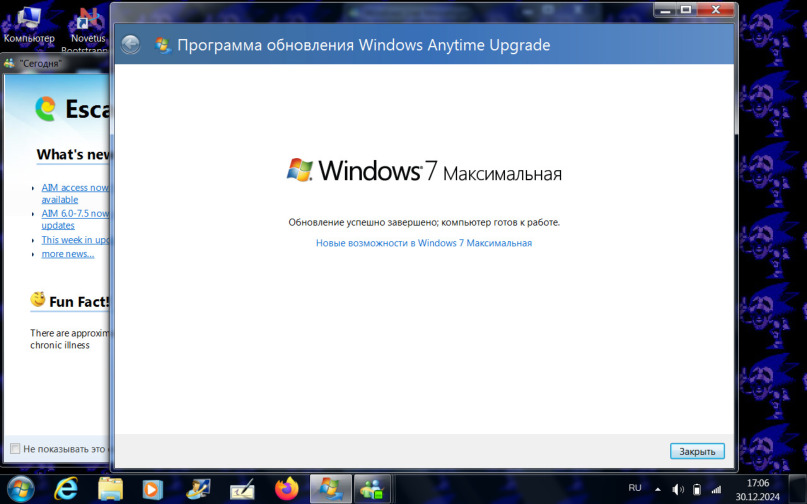Open more news... link in Сегодня window
This screenshot has width=807, height=504.
click(68, 254)
